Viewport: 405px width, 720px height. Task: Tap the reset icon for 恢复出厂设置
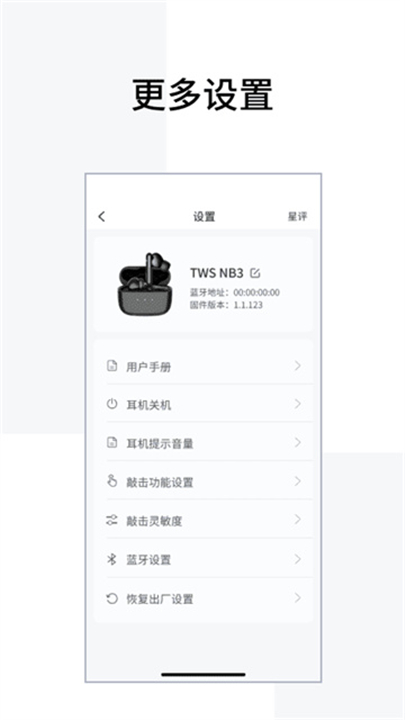112,598
